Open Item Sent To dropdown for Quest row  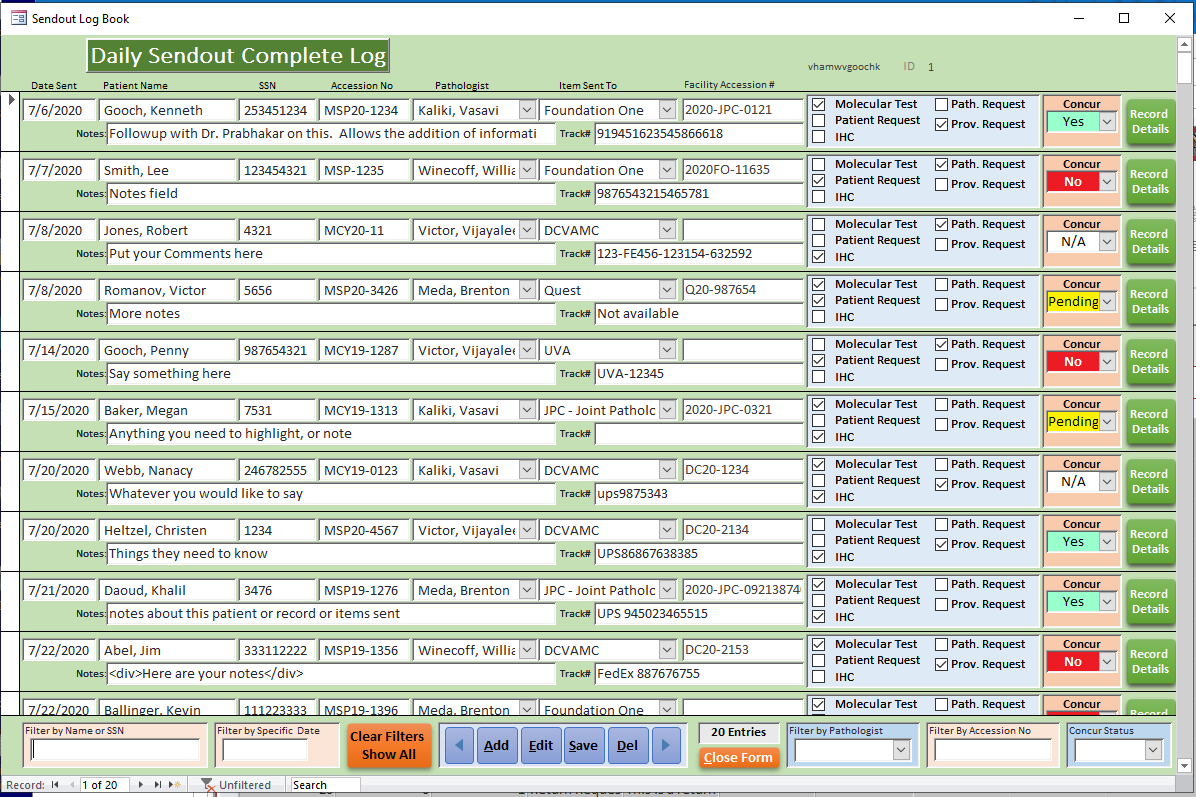pos(667,290)
